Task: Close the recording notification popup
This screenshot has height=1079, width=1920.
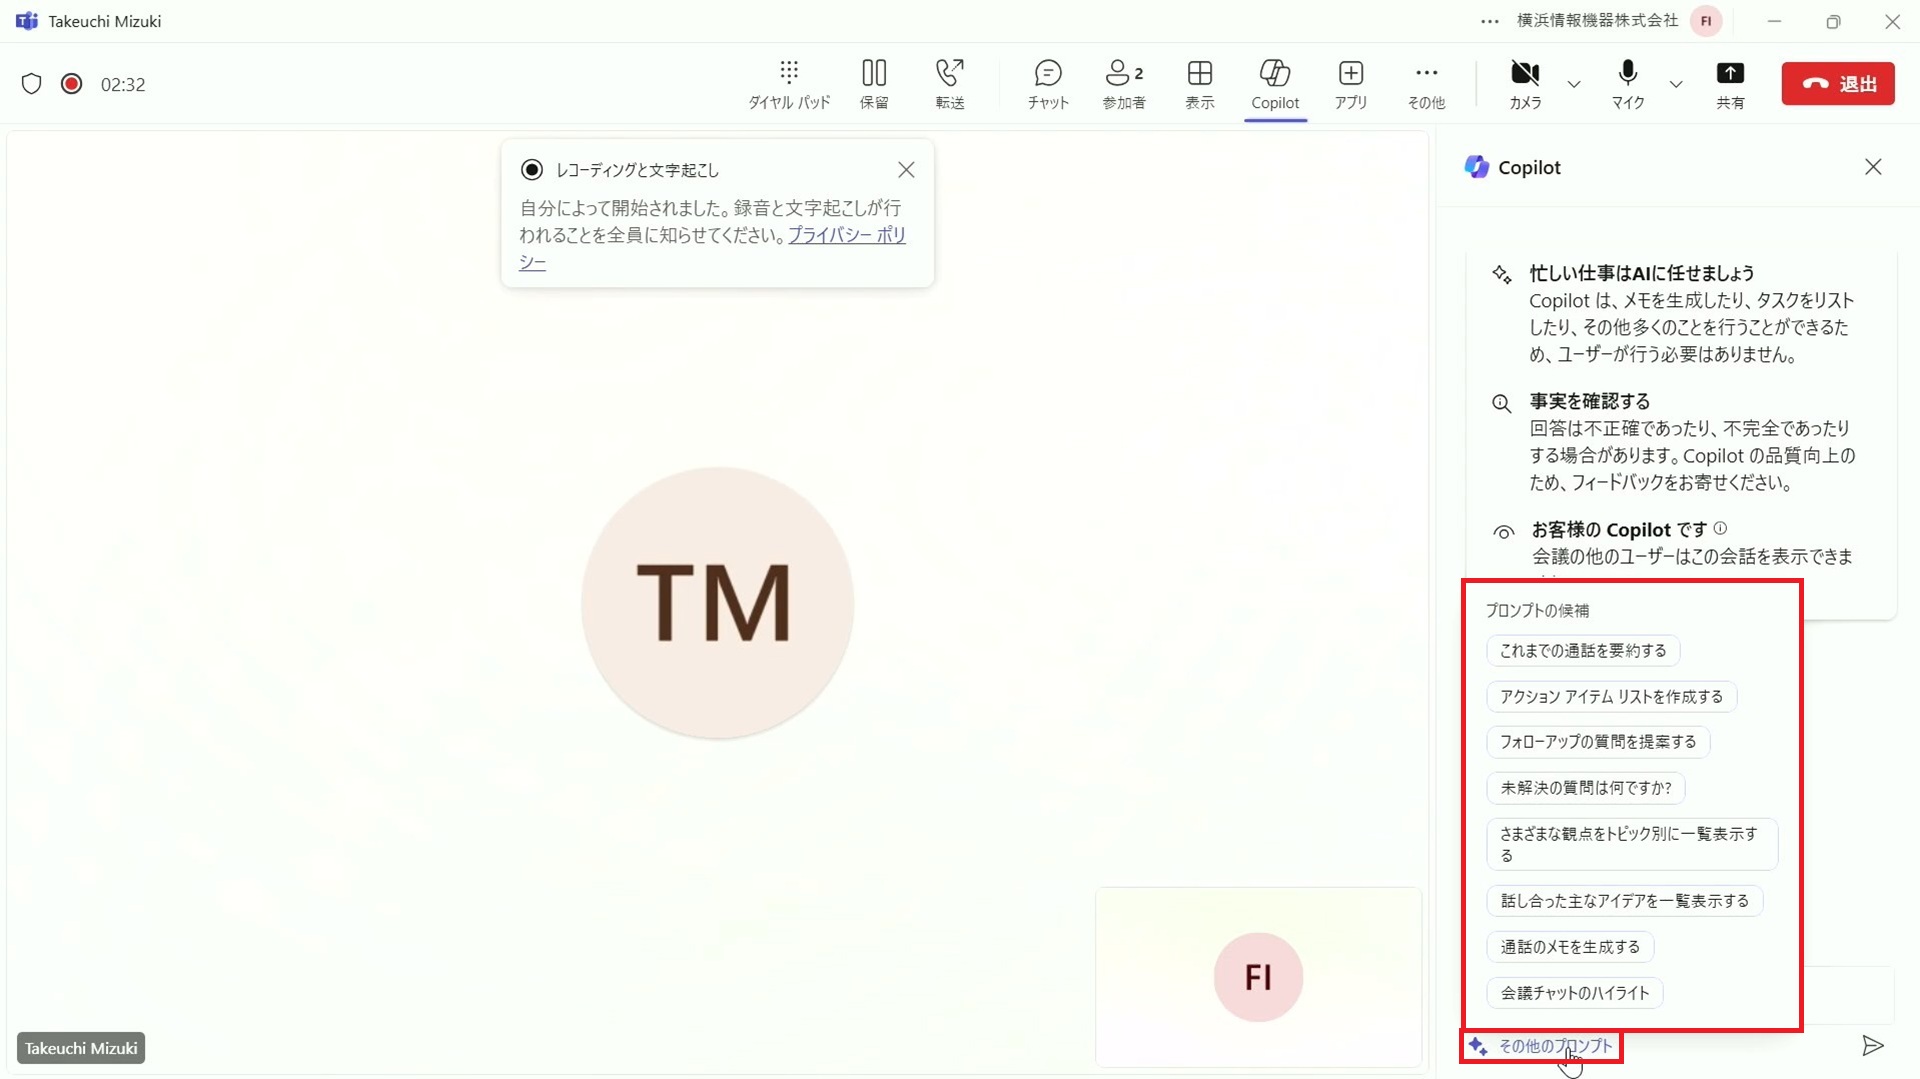Action: tap(906, 170)
